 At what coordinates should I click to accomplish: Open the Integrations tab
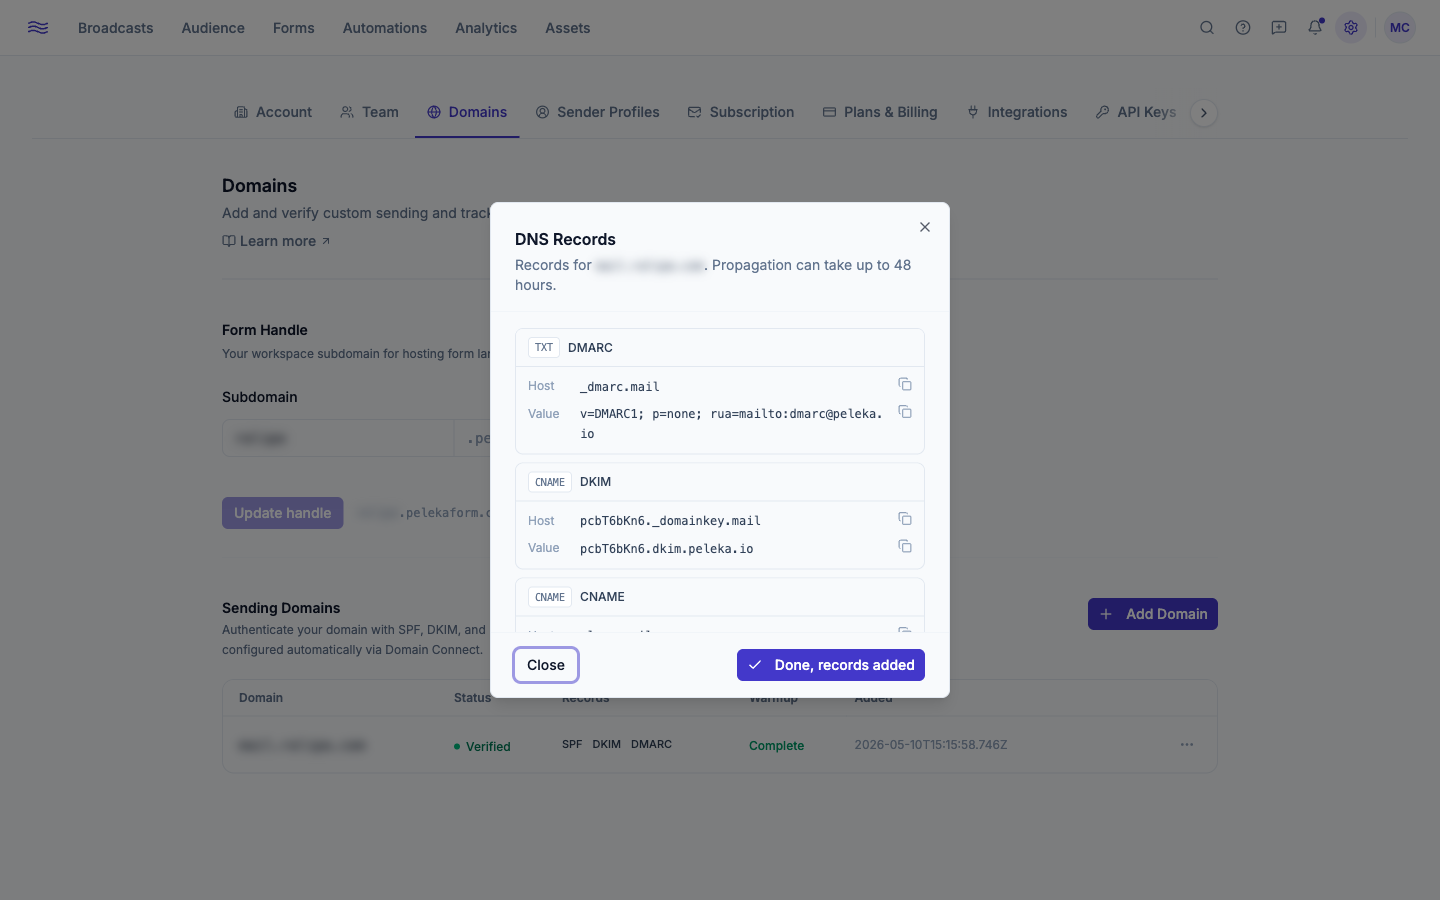pyautogui.click(x=1017, y=112)
